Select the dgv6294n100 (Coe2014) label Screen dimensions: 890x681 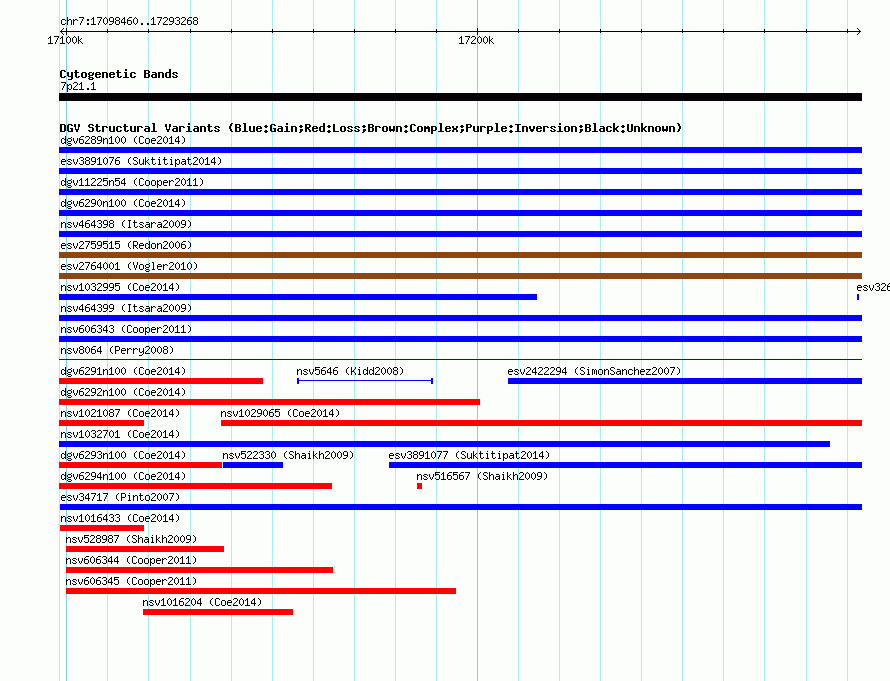123,476
